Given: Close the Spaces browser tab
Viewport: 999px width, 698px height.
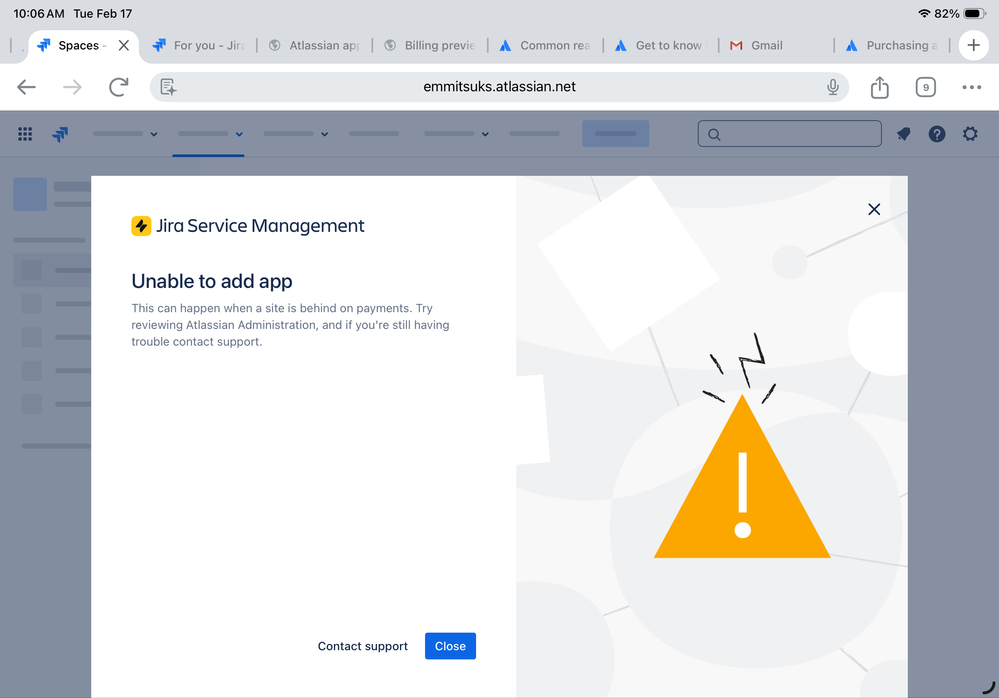Looking at the screenshot, I should pyautogui.click(x=124, y=45).
